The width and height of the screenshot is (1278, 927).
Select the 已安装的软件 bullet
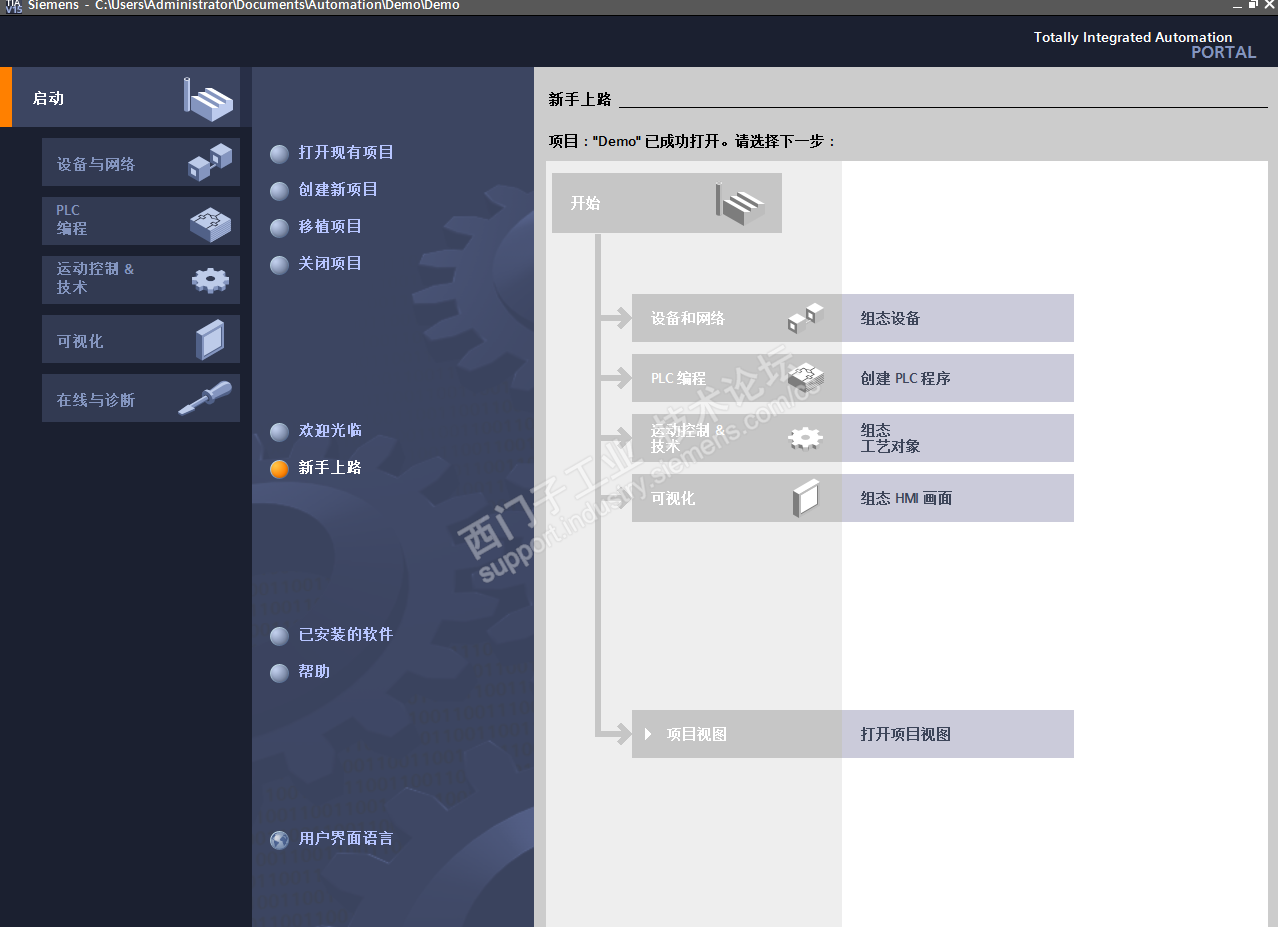(x=280, y=636)
